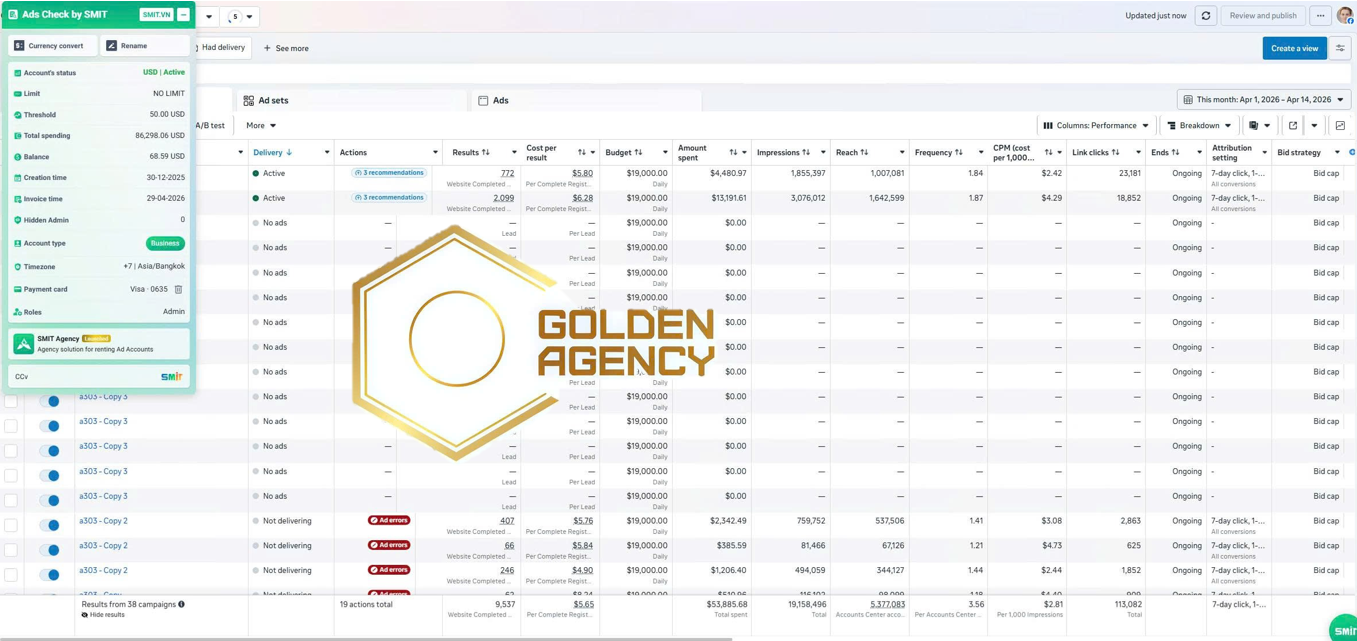Click the Create a view button

(1294, 48)
